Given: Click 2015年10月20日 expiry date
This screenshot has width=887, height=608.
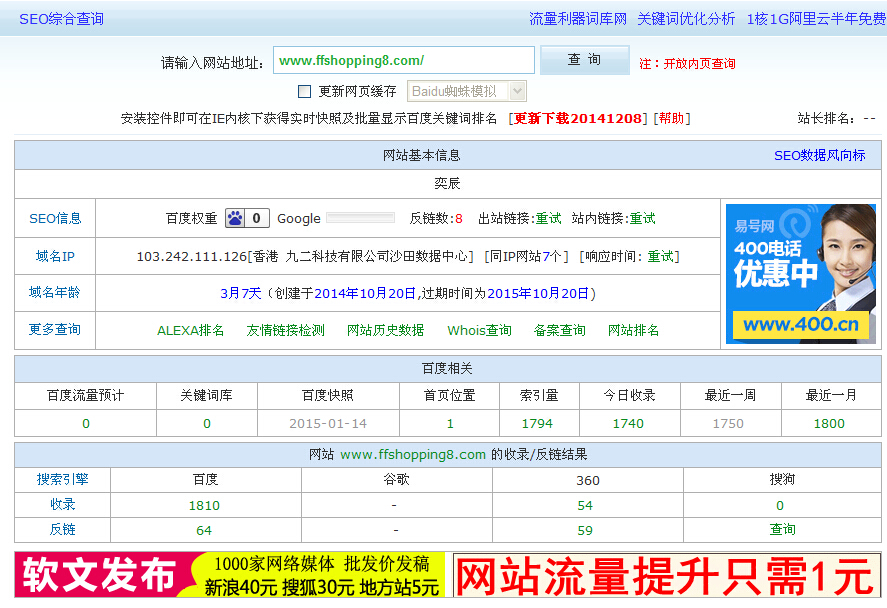Looking at the screenshot, I should (x=538, y=294).
